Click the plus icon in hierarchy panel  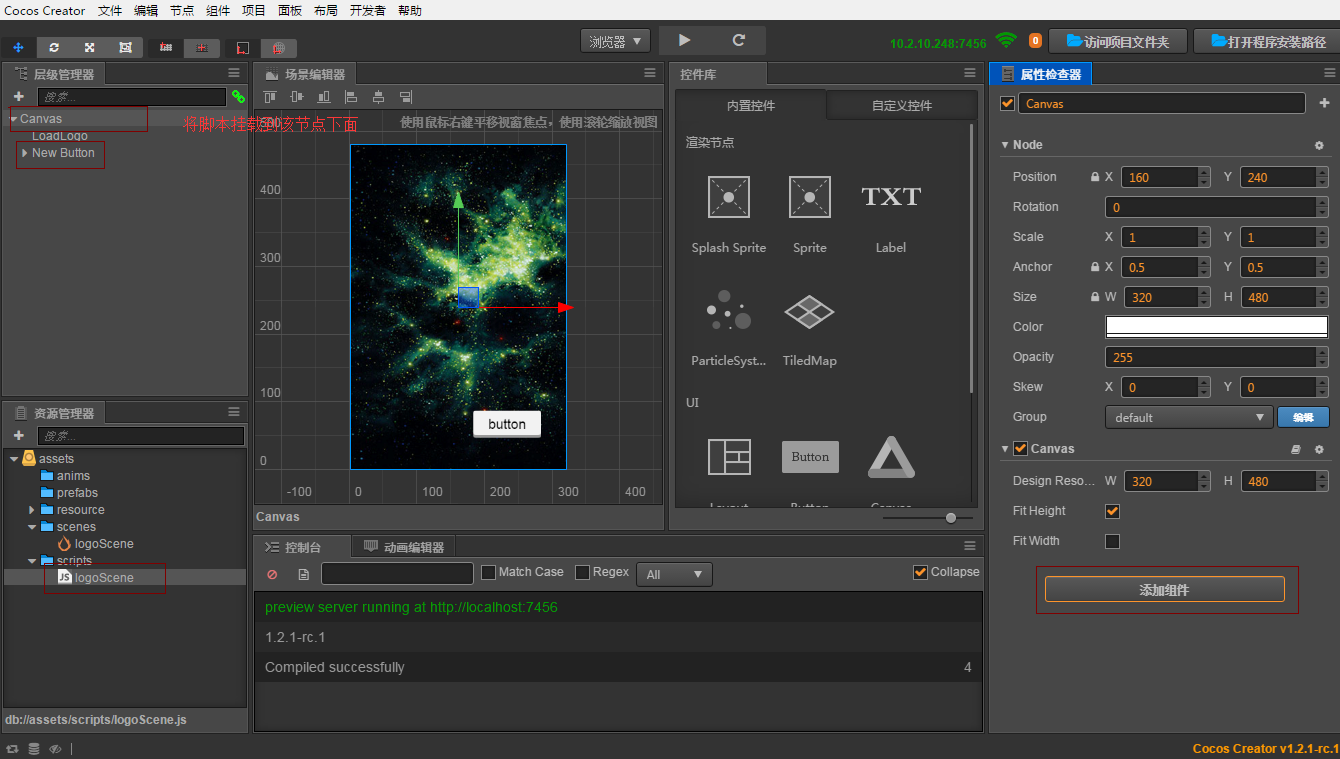[x=18, y=97]
